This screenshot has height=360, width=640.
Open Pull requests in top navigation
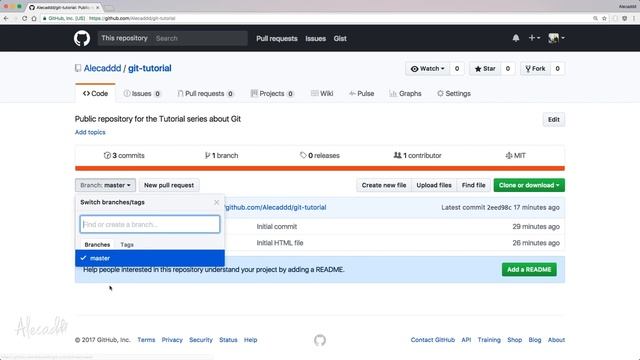coord(277,38)
